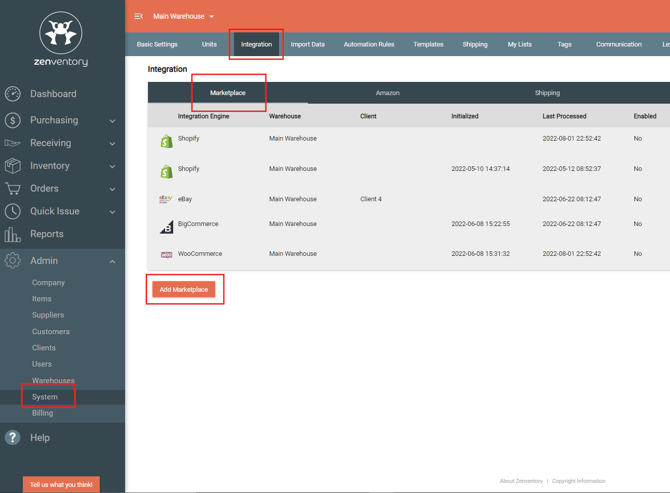Go to the Dashboard menu item
Screen dimensions: 670x493
coord(53,94)
